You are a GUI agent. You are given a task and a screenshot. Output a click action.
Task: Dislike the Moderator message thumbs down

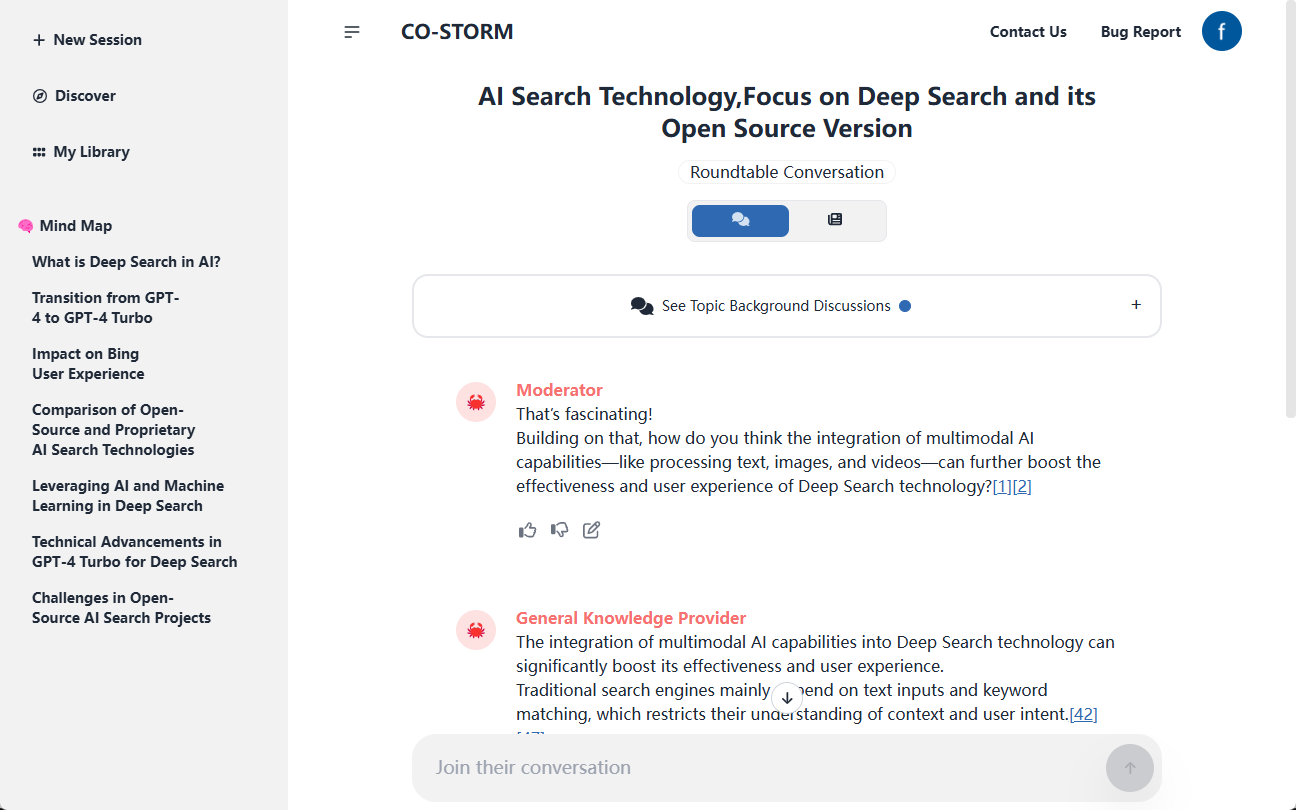(x=560, y=530)
